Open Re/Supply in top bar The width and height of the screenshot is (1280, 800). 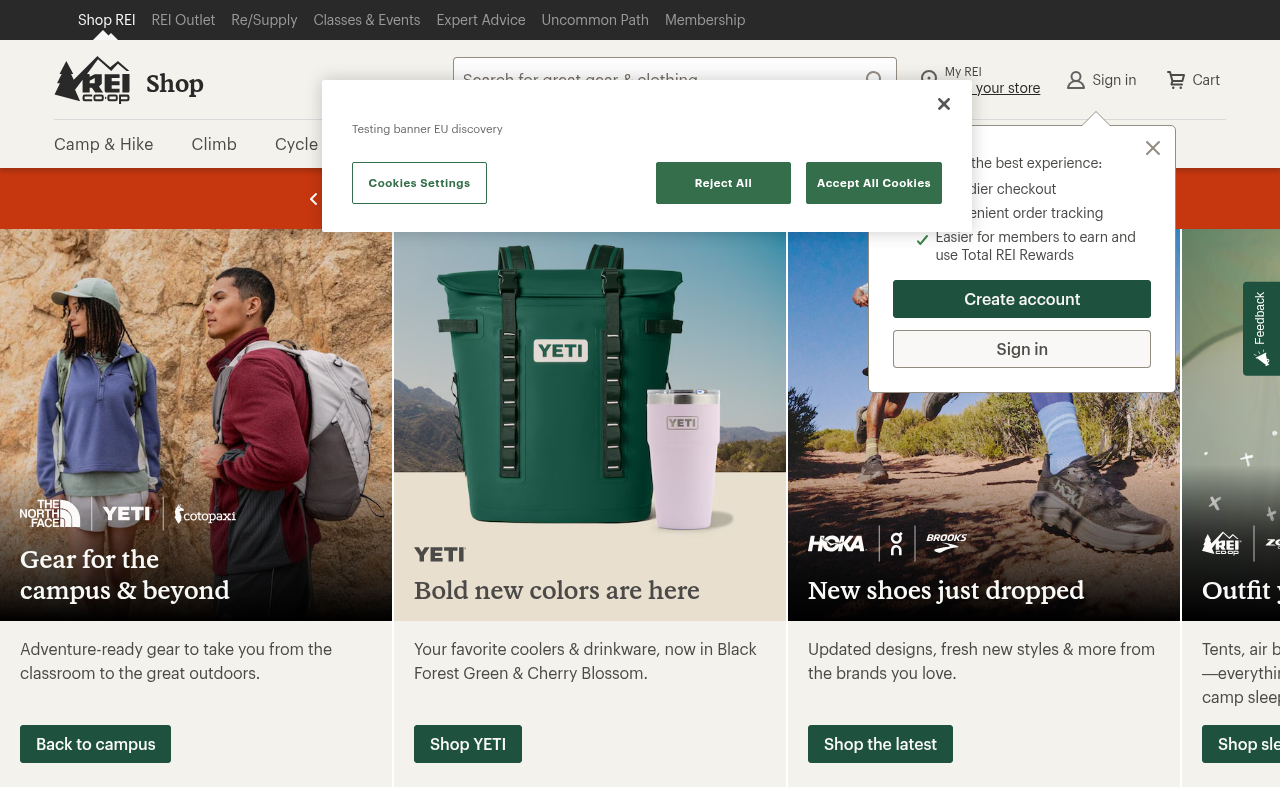264,20
